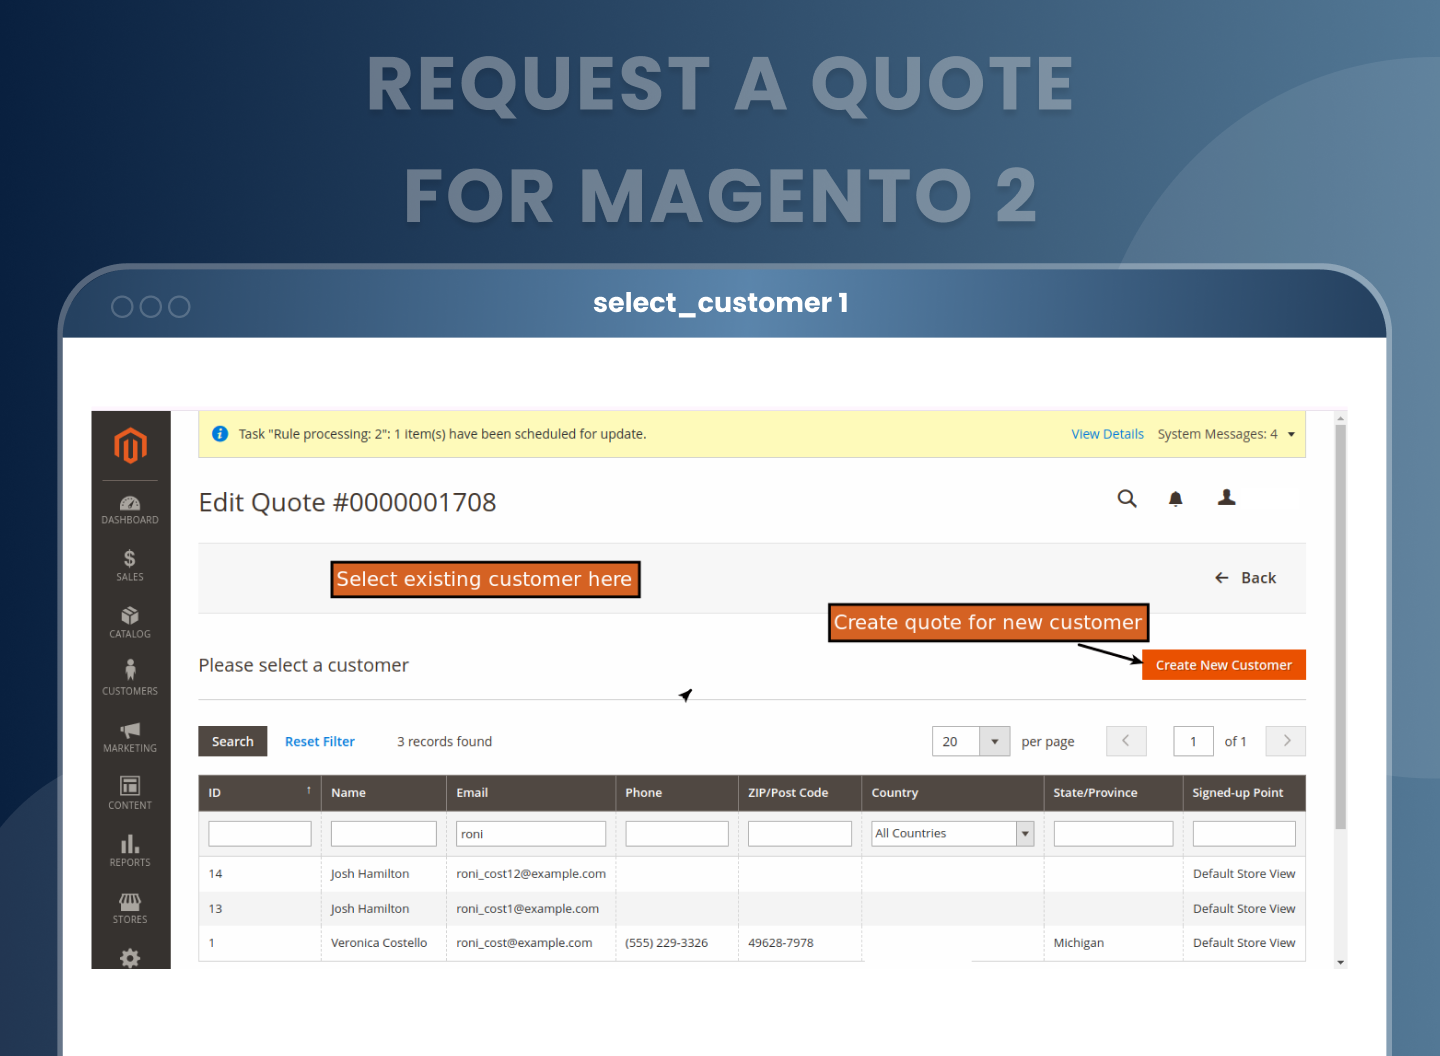Viewport: 1440px width, 1056px height.
Task: Open the Marketing sidebar menu
Action: coord(130,736)
